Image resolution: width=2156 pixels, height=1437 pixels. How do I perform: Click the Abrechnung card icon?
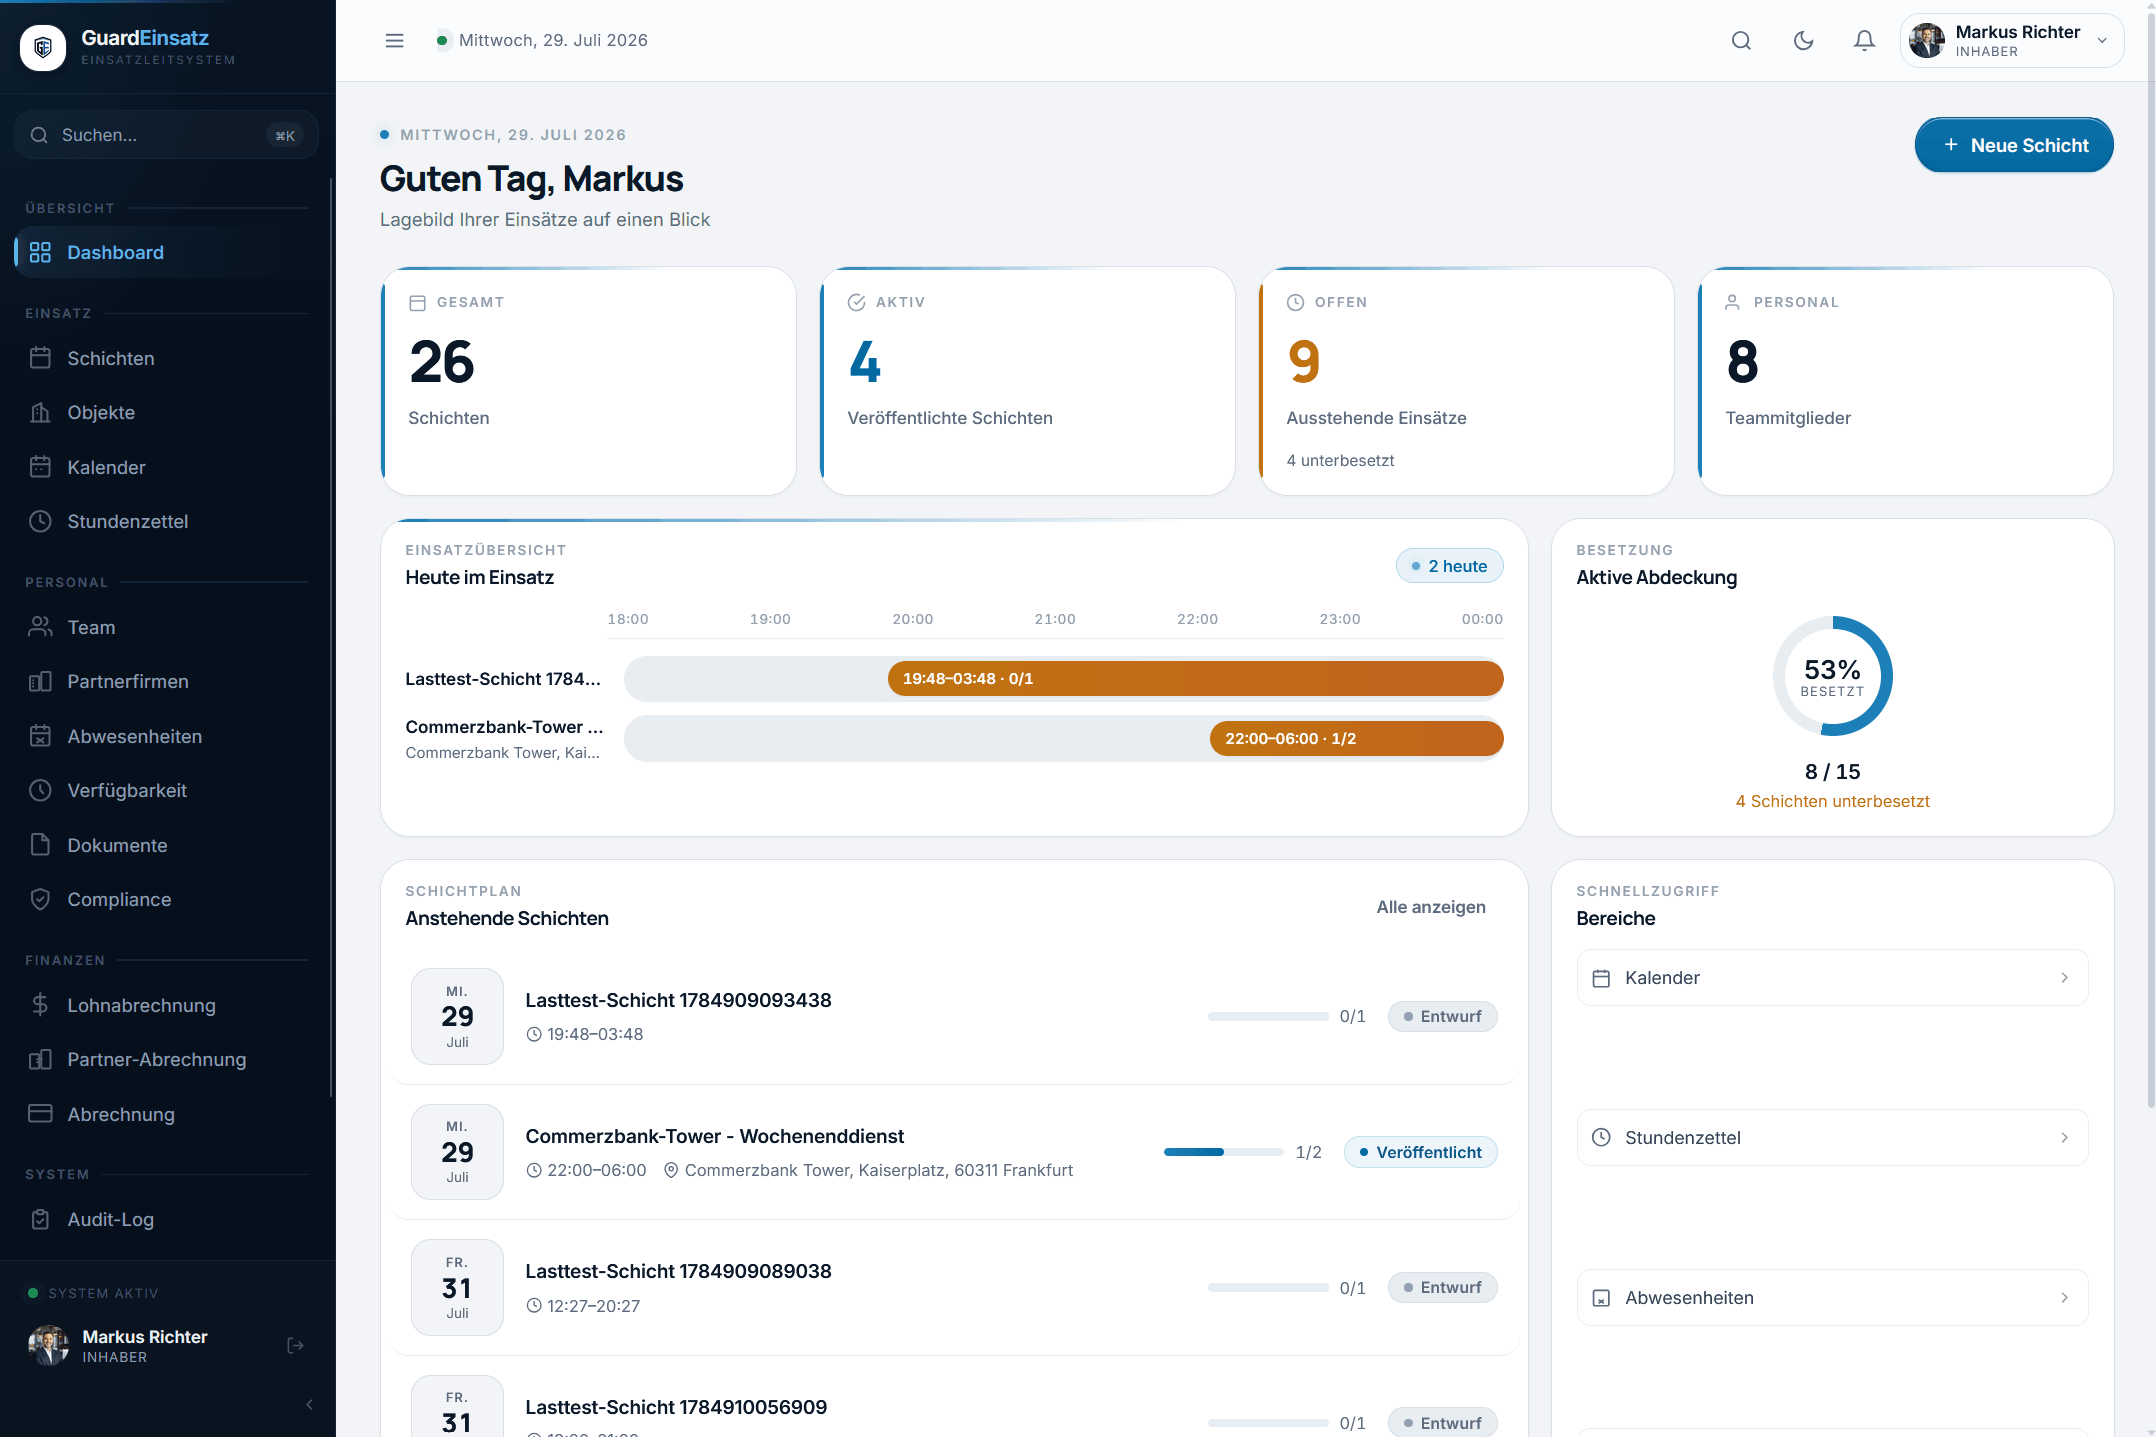[40, 1114]
